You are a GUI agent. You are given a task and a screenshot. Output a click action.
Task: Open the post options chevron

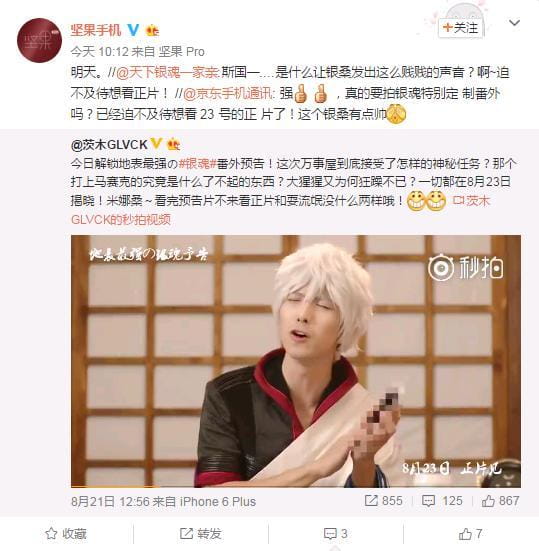[x=514, y=23]
